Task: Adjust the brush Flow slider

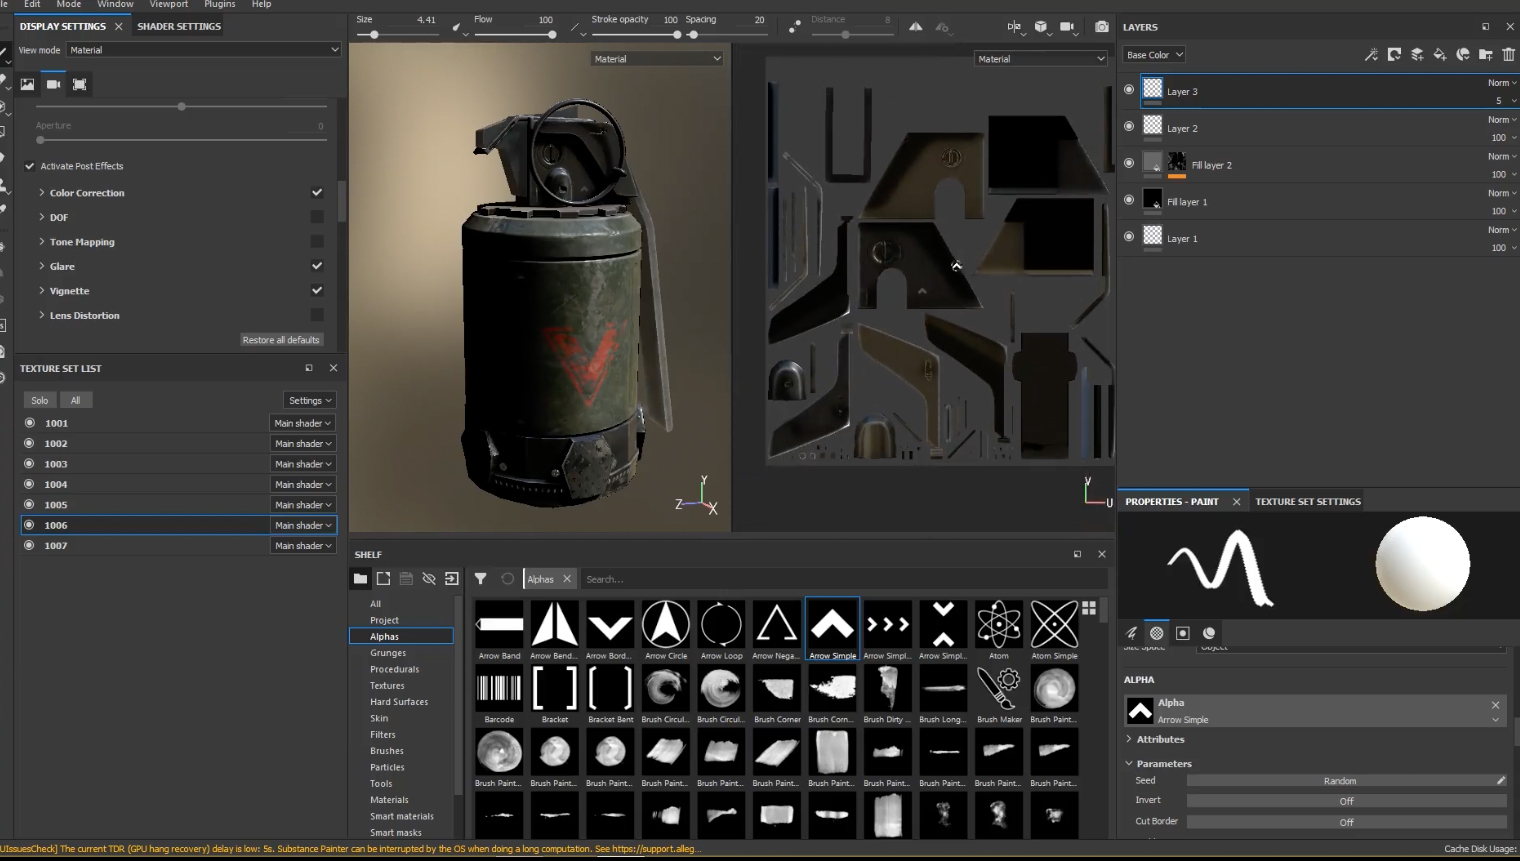Action: point(551,35)
